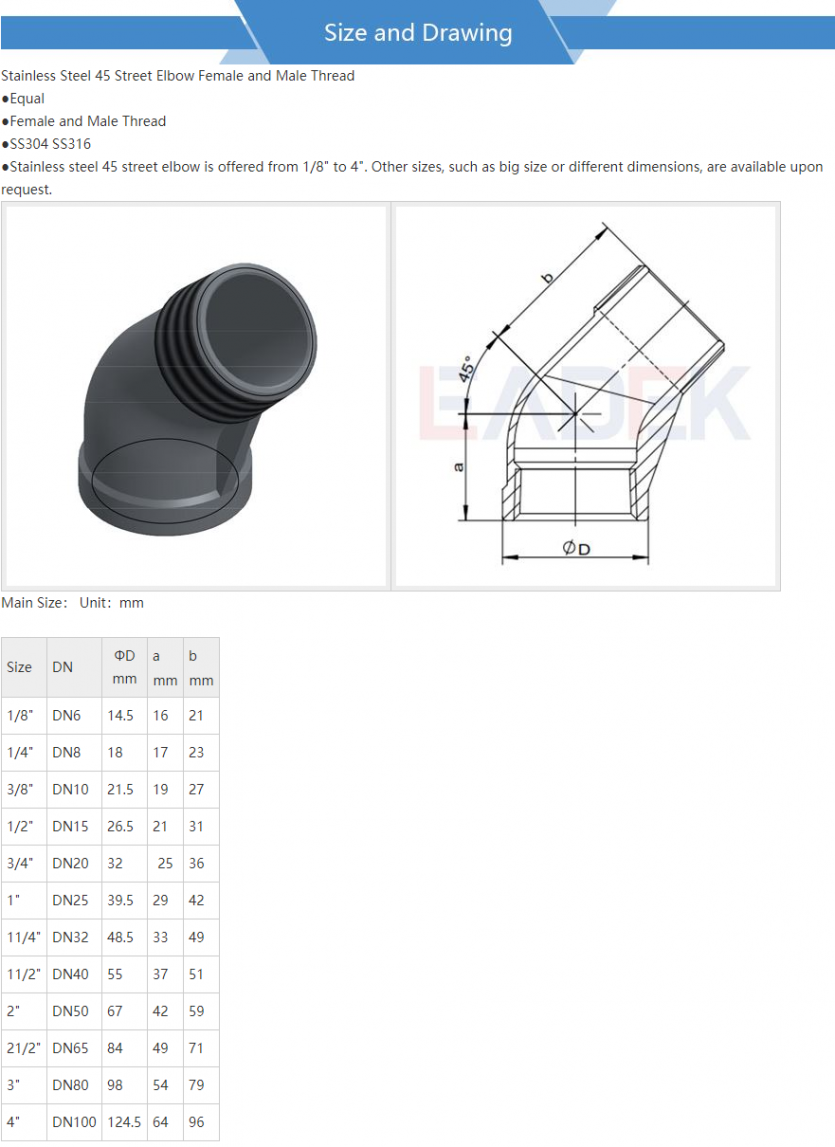The image size is (835, 1147).
Task: Click the DN25 cell
Action: click(x=74, y=900)
